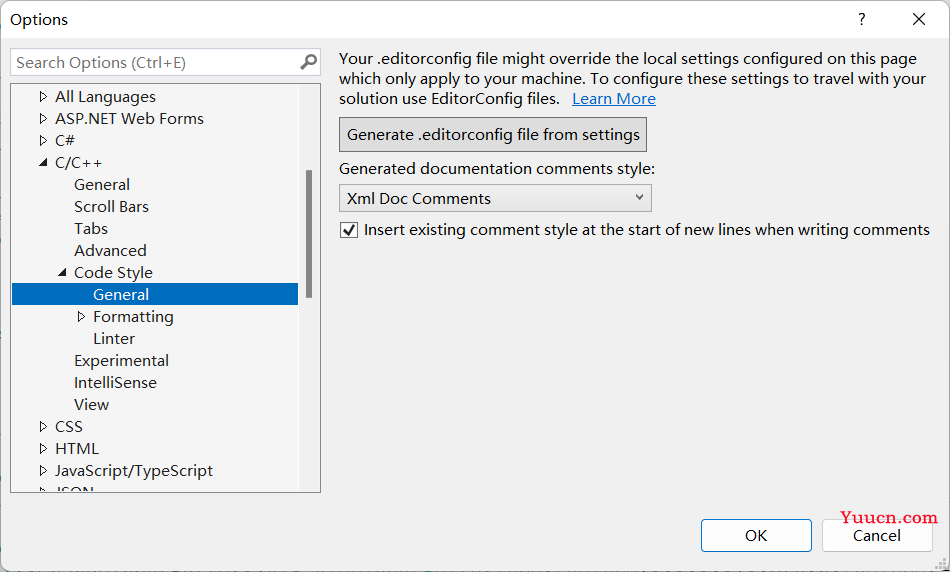
Task: Open View settings
Action: (x=91, y=404)
